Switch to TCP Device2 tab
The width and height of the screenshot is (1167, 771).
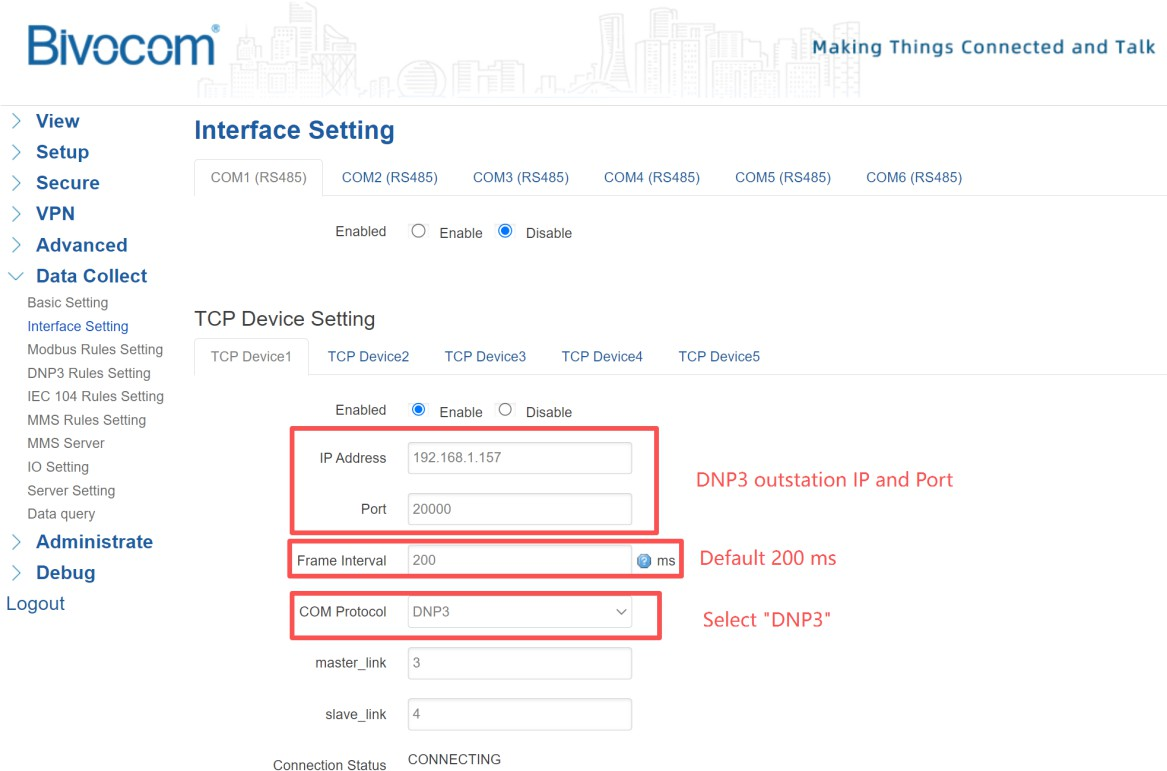pos(368,356)
